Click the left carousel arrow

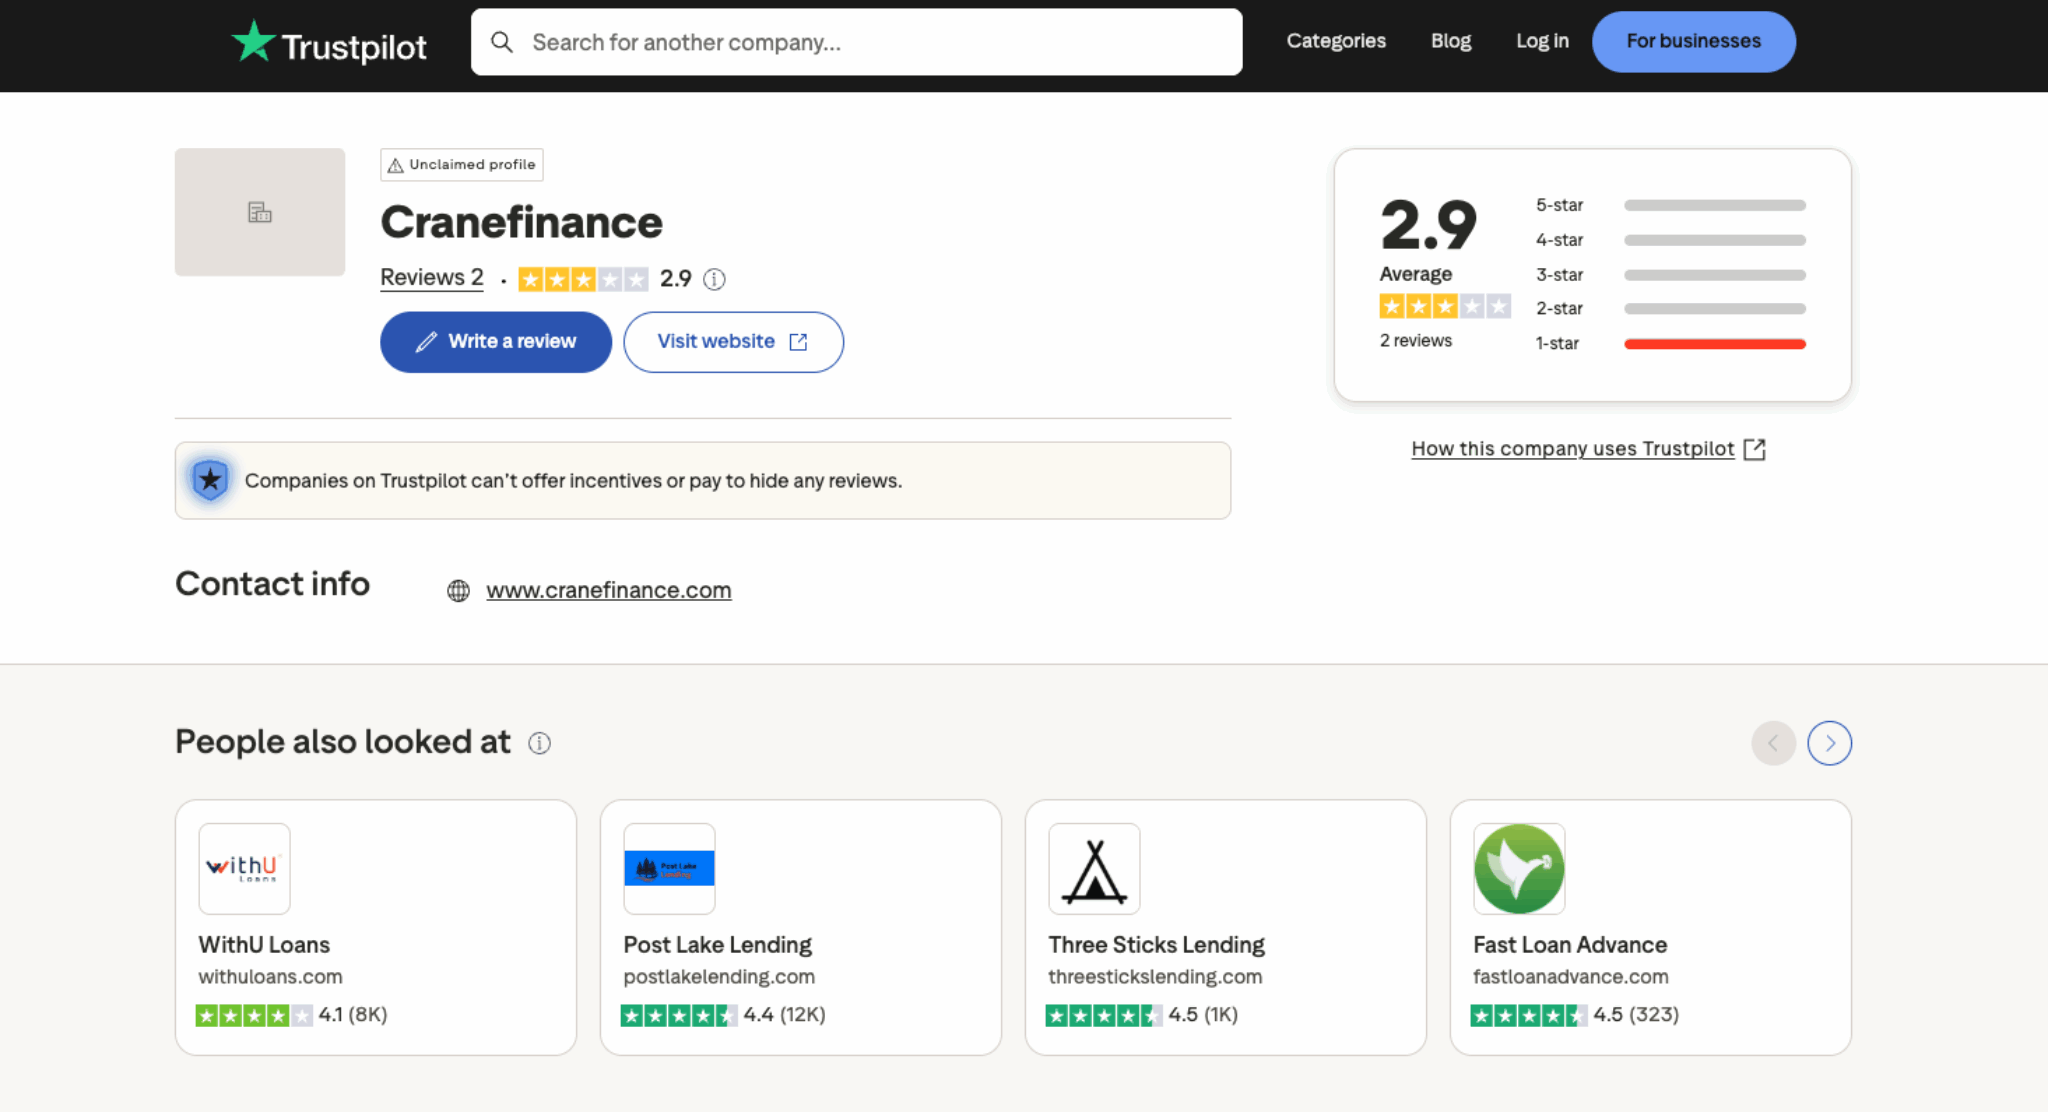1773,743
